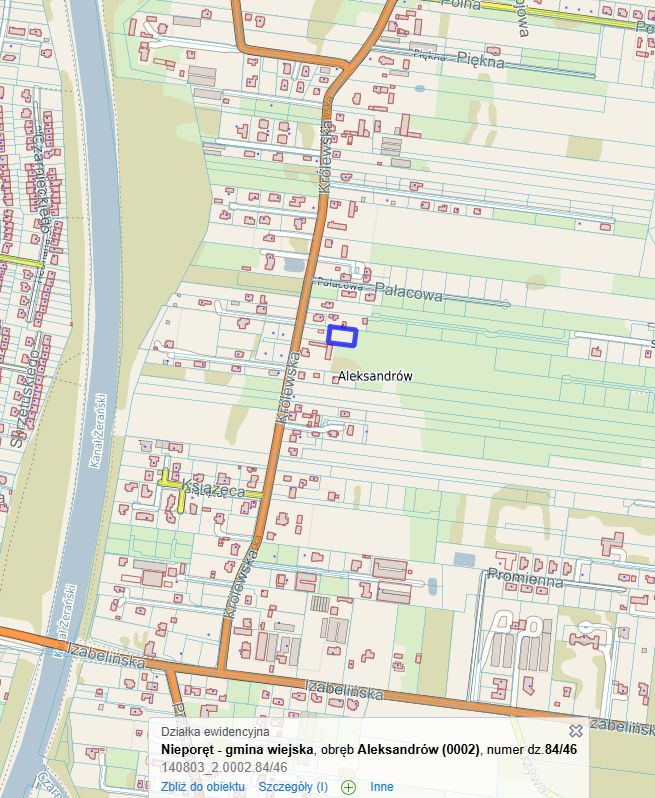Open the Zbliż do obiektu link
655x798 pixels.
(x=203, y=787)
